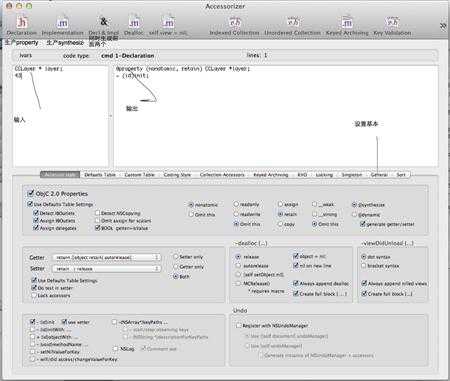Select the retain radio button
Image resolution: width=450 pixels, height=381 pixels.
[280, 214]
